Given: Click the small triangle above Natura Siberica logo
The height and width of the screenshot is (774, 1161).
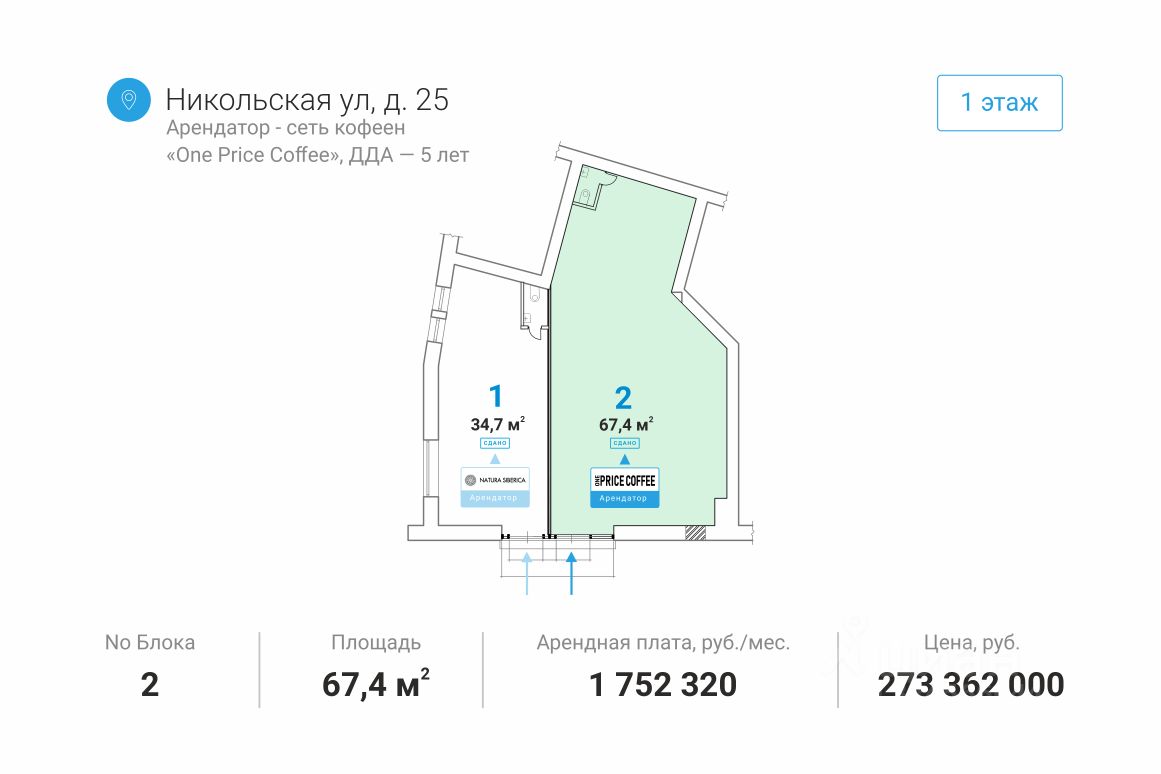Looking at the screenshot, I should (495, 459).
